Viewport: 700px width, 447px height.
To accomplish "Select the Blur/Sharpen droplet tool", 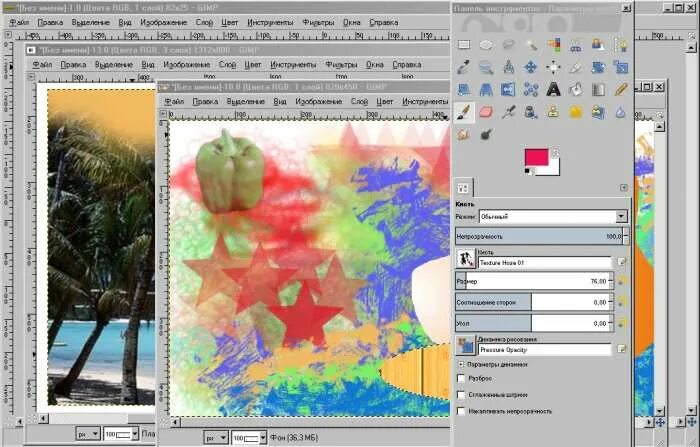I will pos(621,112).
